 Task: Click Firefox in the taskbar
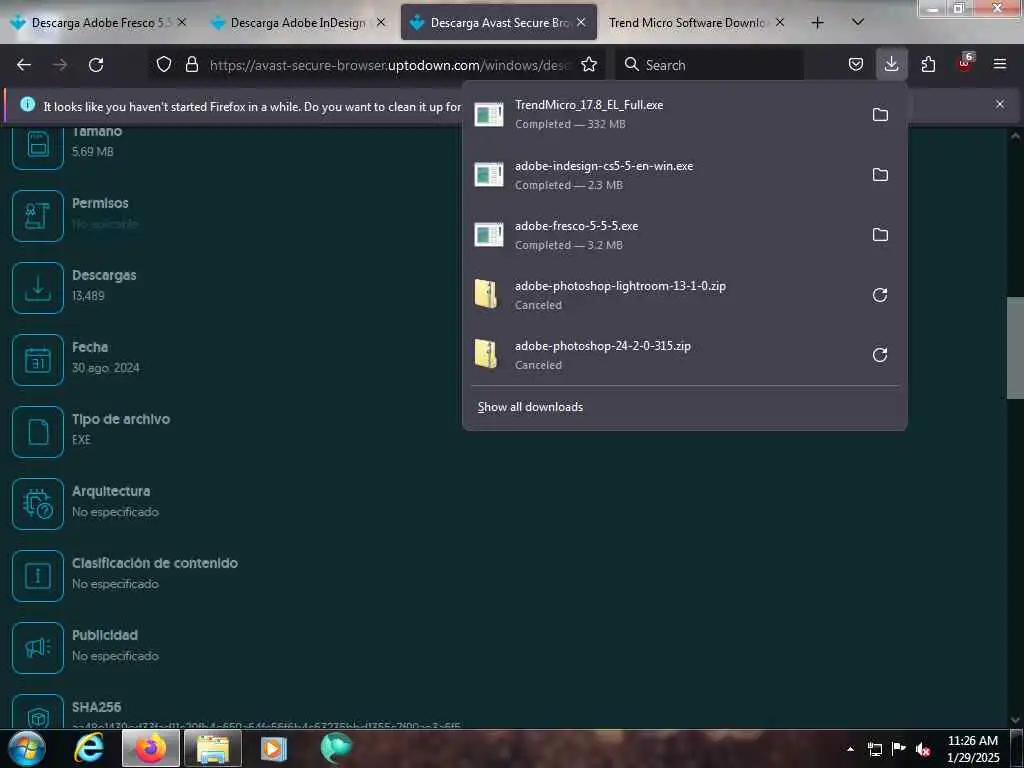click(x=151, y=749)
